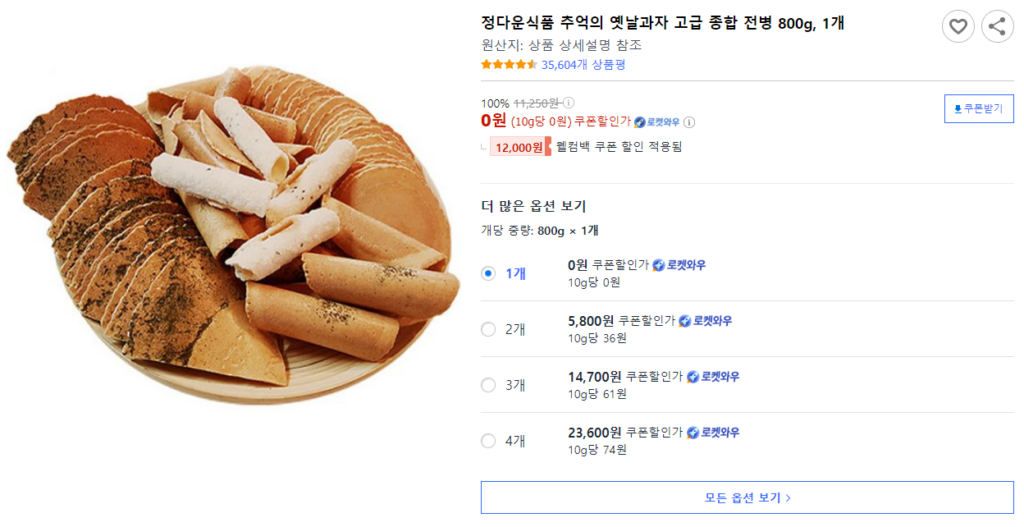Click the Rocket Wow badge in the 2개 option row
The height and width of the screenshot is (527, 1024).
pyautogui.click(x=705, y=321)
